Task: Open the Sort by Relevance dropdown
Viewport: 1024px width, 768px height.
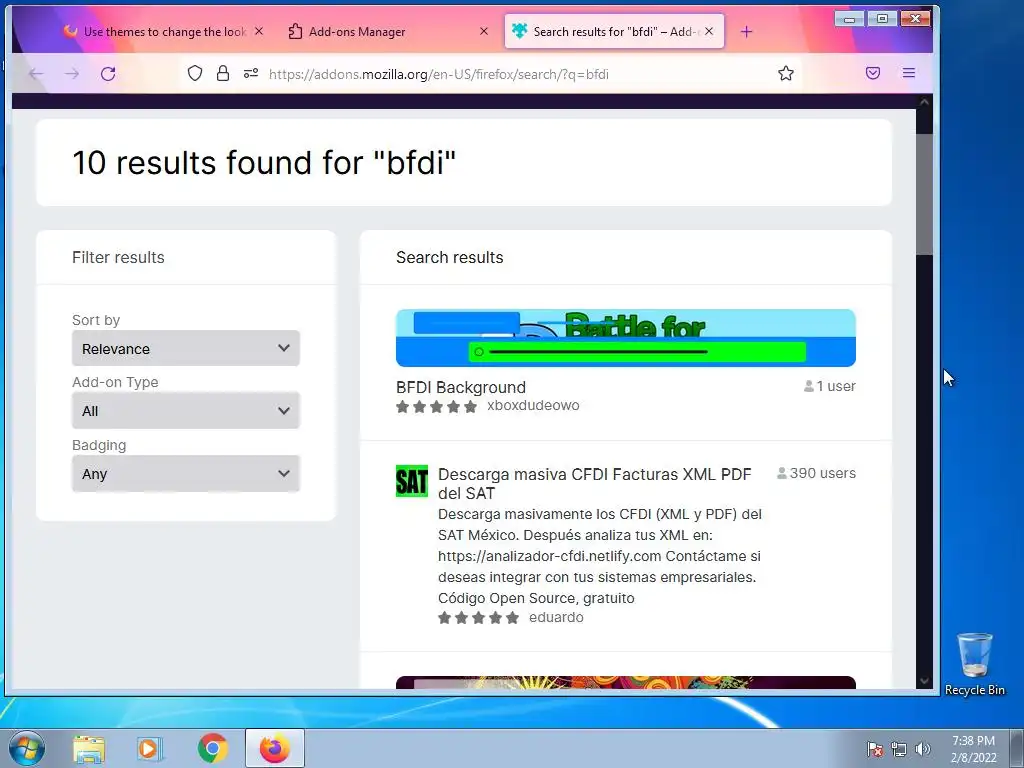Action: (x=185, y=348)
